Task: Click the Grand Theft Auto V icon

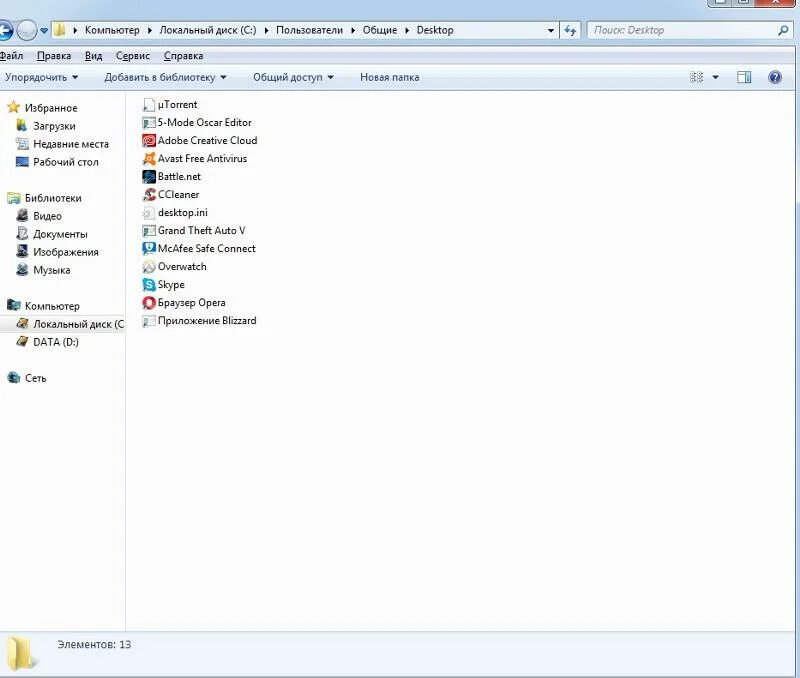Action: [148, 231]
